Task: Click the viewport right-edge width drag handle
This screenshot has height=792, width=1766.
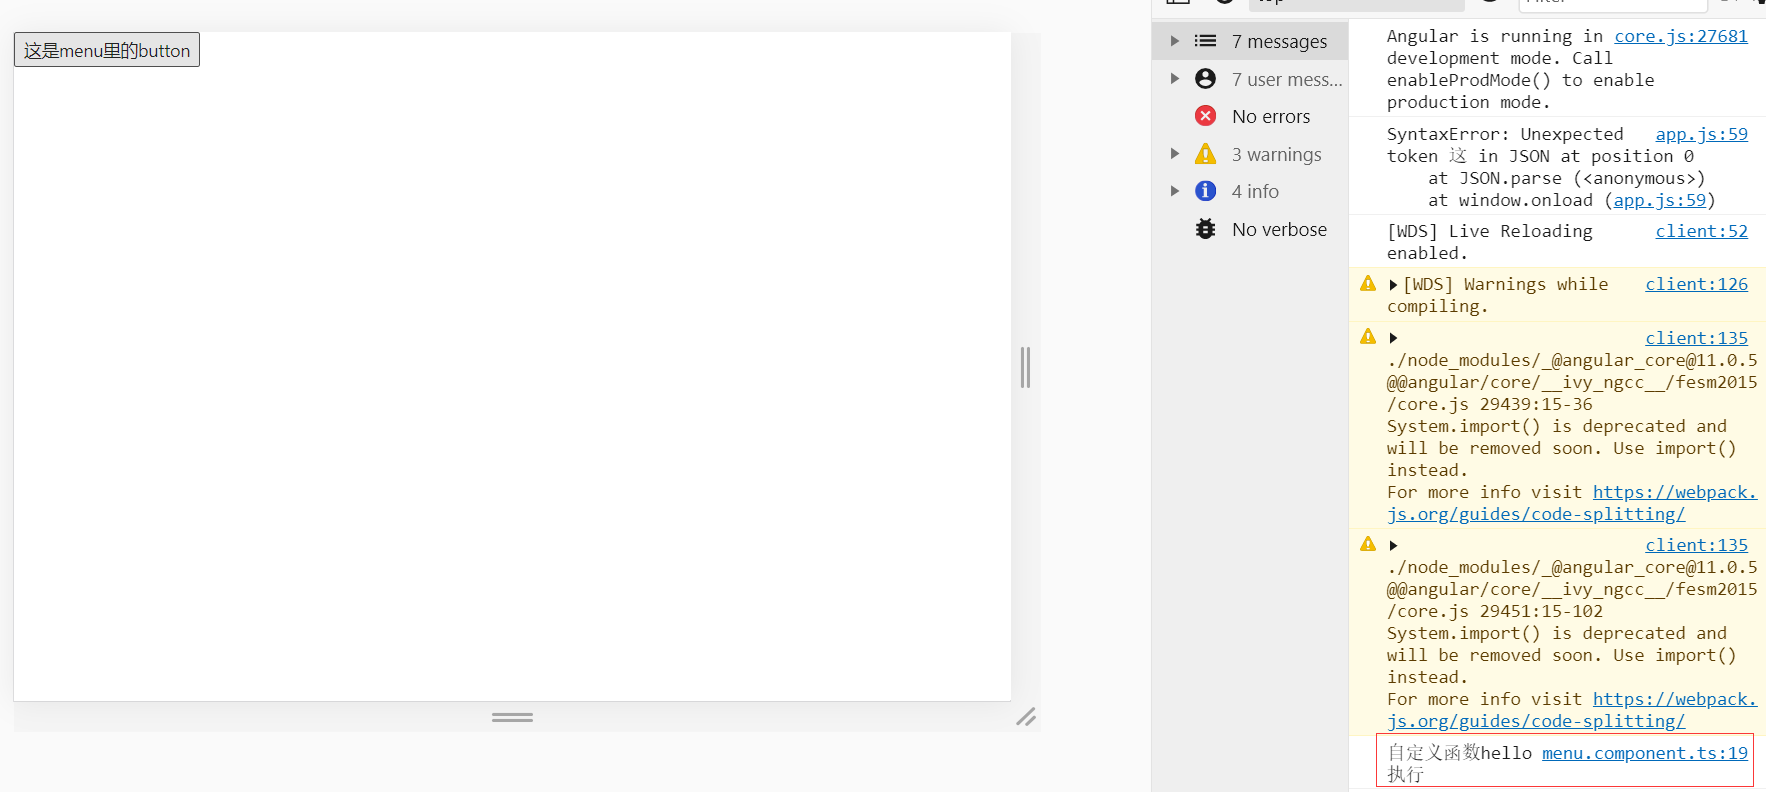Action: 1025,367
